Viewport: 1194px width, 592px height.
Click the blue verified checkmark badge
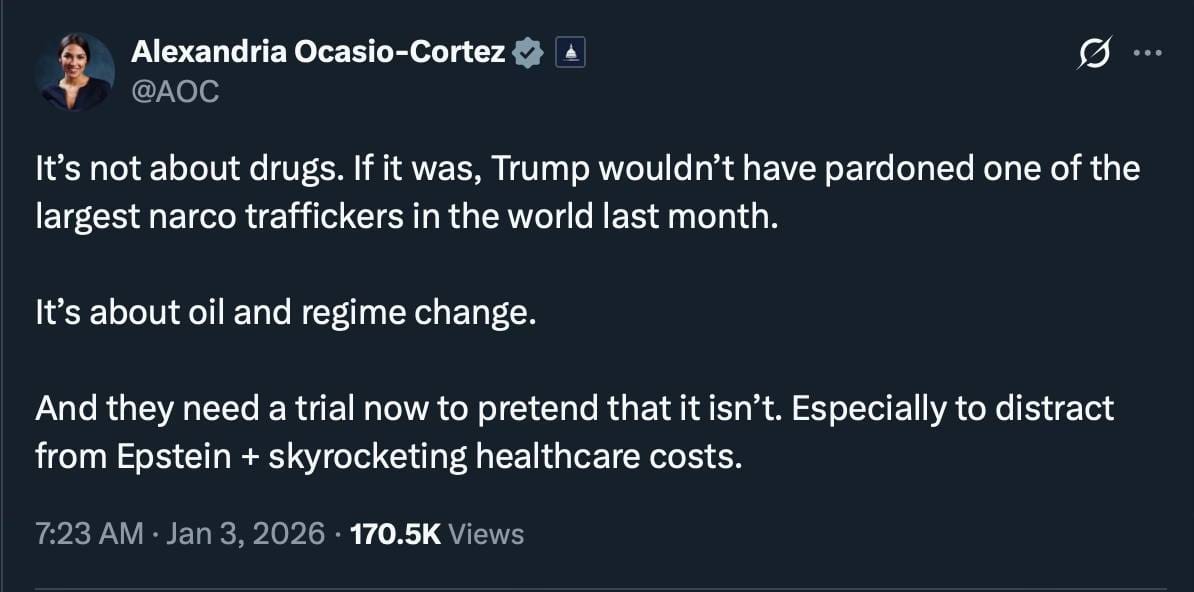[x=526, y=53]
